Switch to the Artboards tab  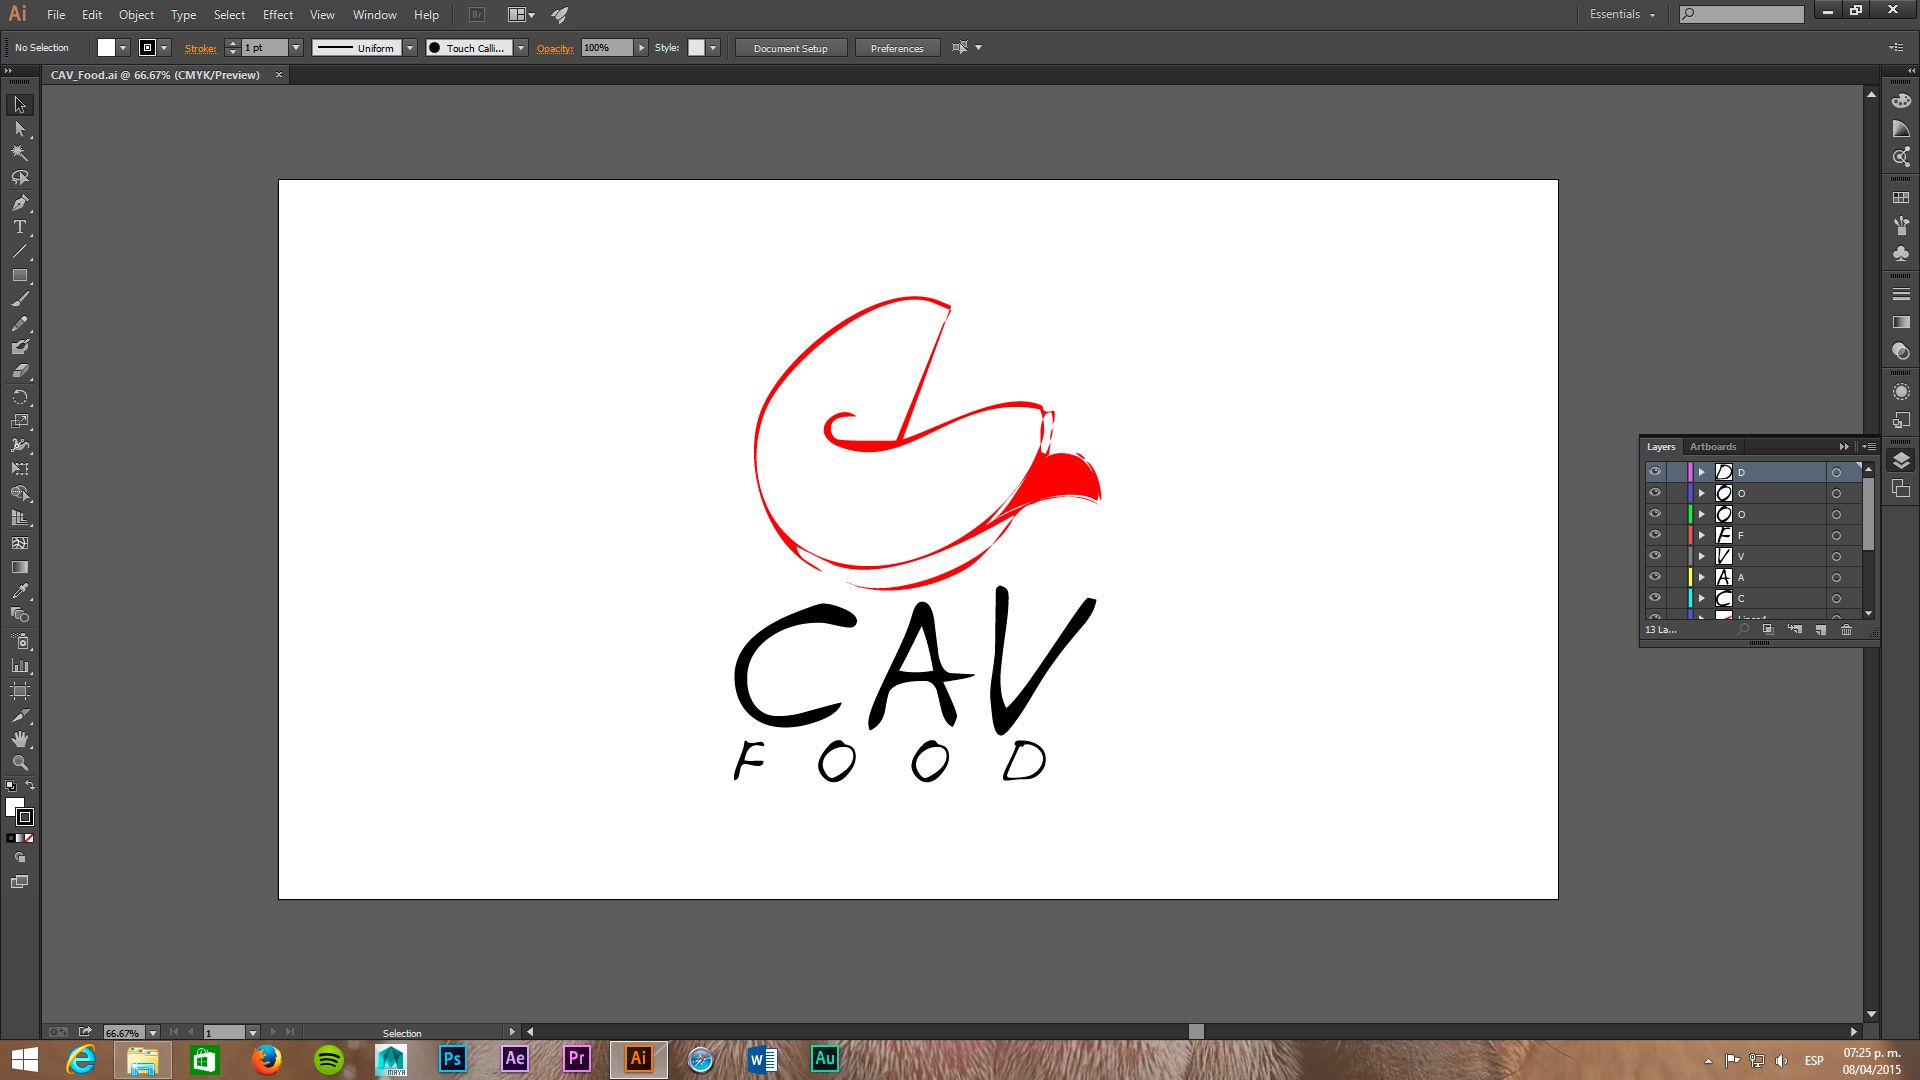point(1712,447)
